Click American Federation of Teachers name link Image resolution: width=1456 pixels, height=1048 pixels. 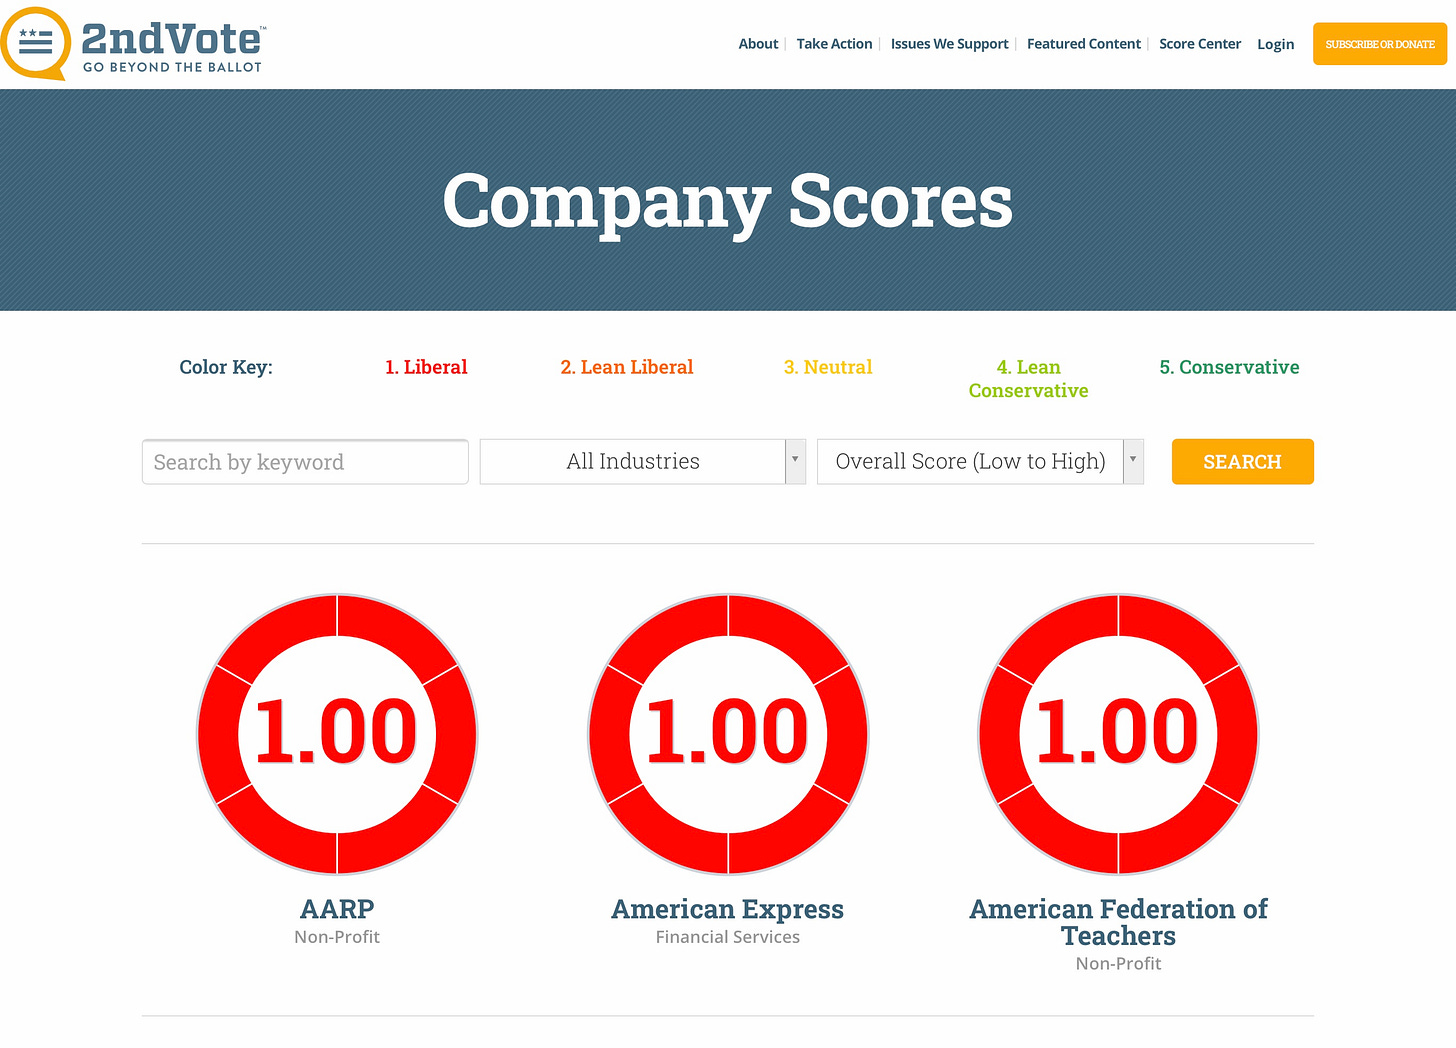(x=1118, y=922)
